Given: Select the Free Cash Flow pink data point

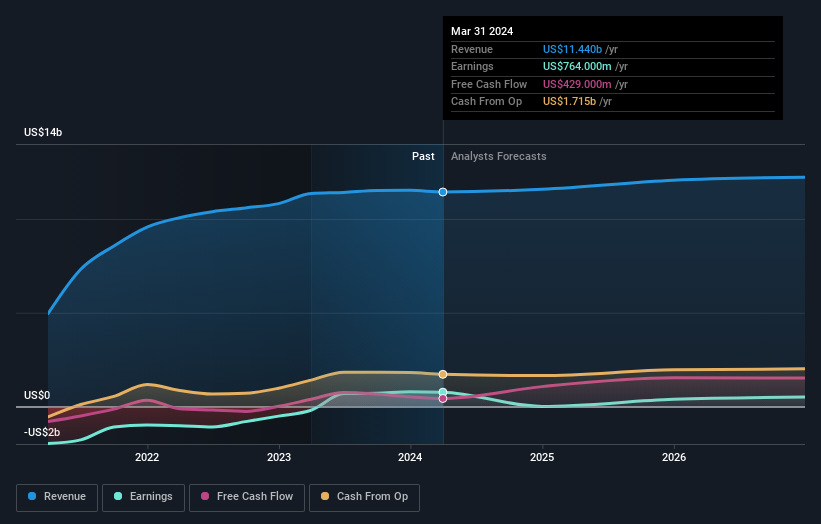Looking at the screenshot, I should tap(443, 399).
